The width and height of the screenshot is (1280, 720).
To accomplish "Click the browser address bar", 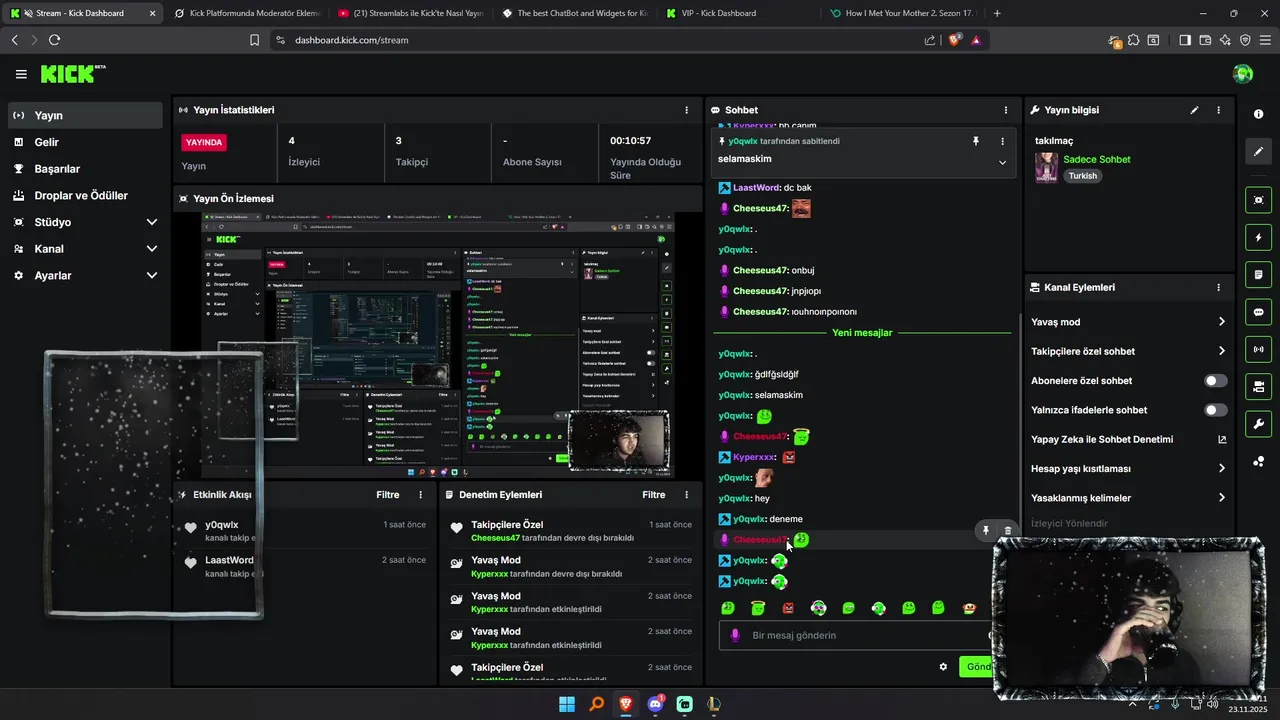I will (x=600, y=40).
